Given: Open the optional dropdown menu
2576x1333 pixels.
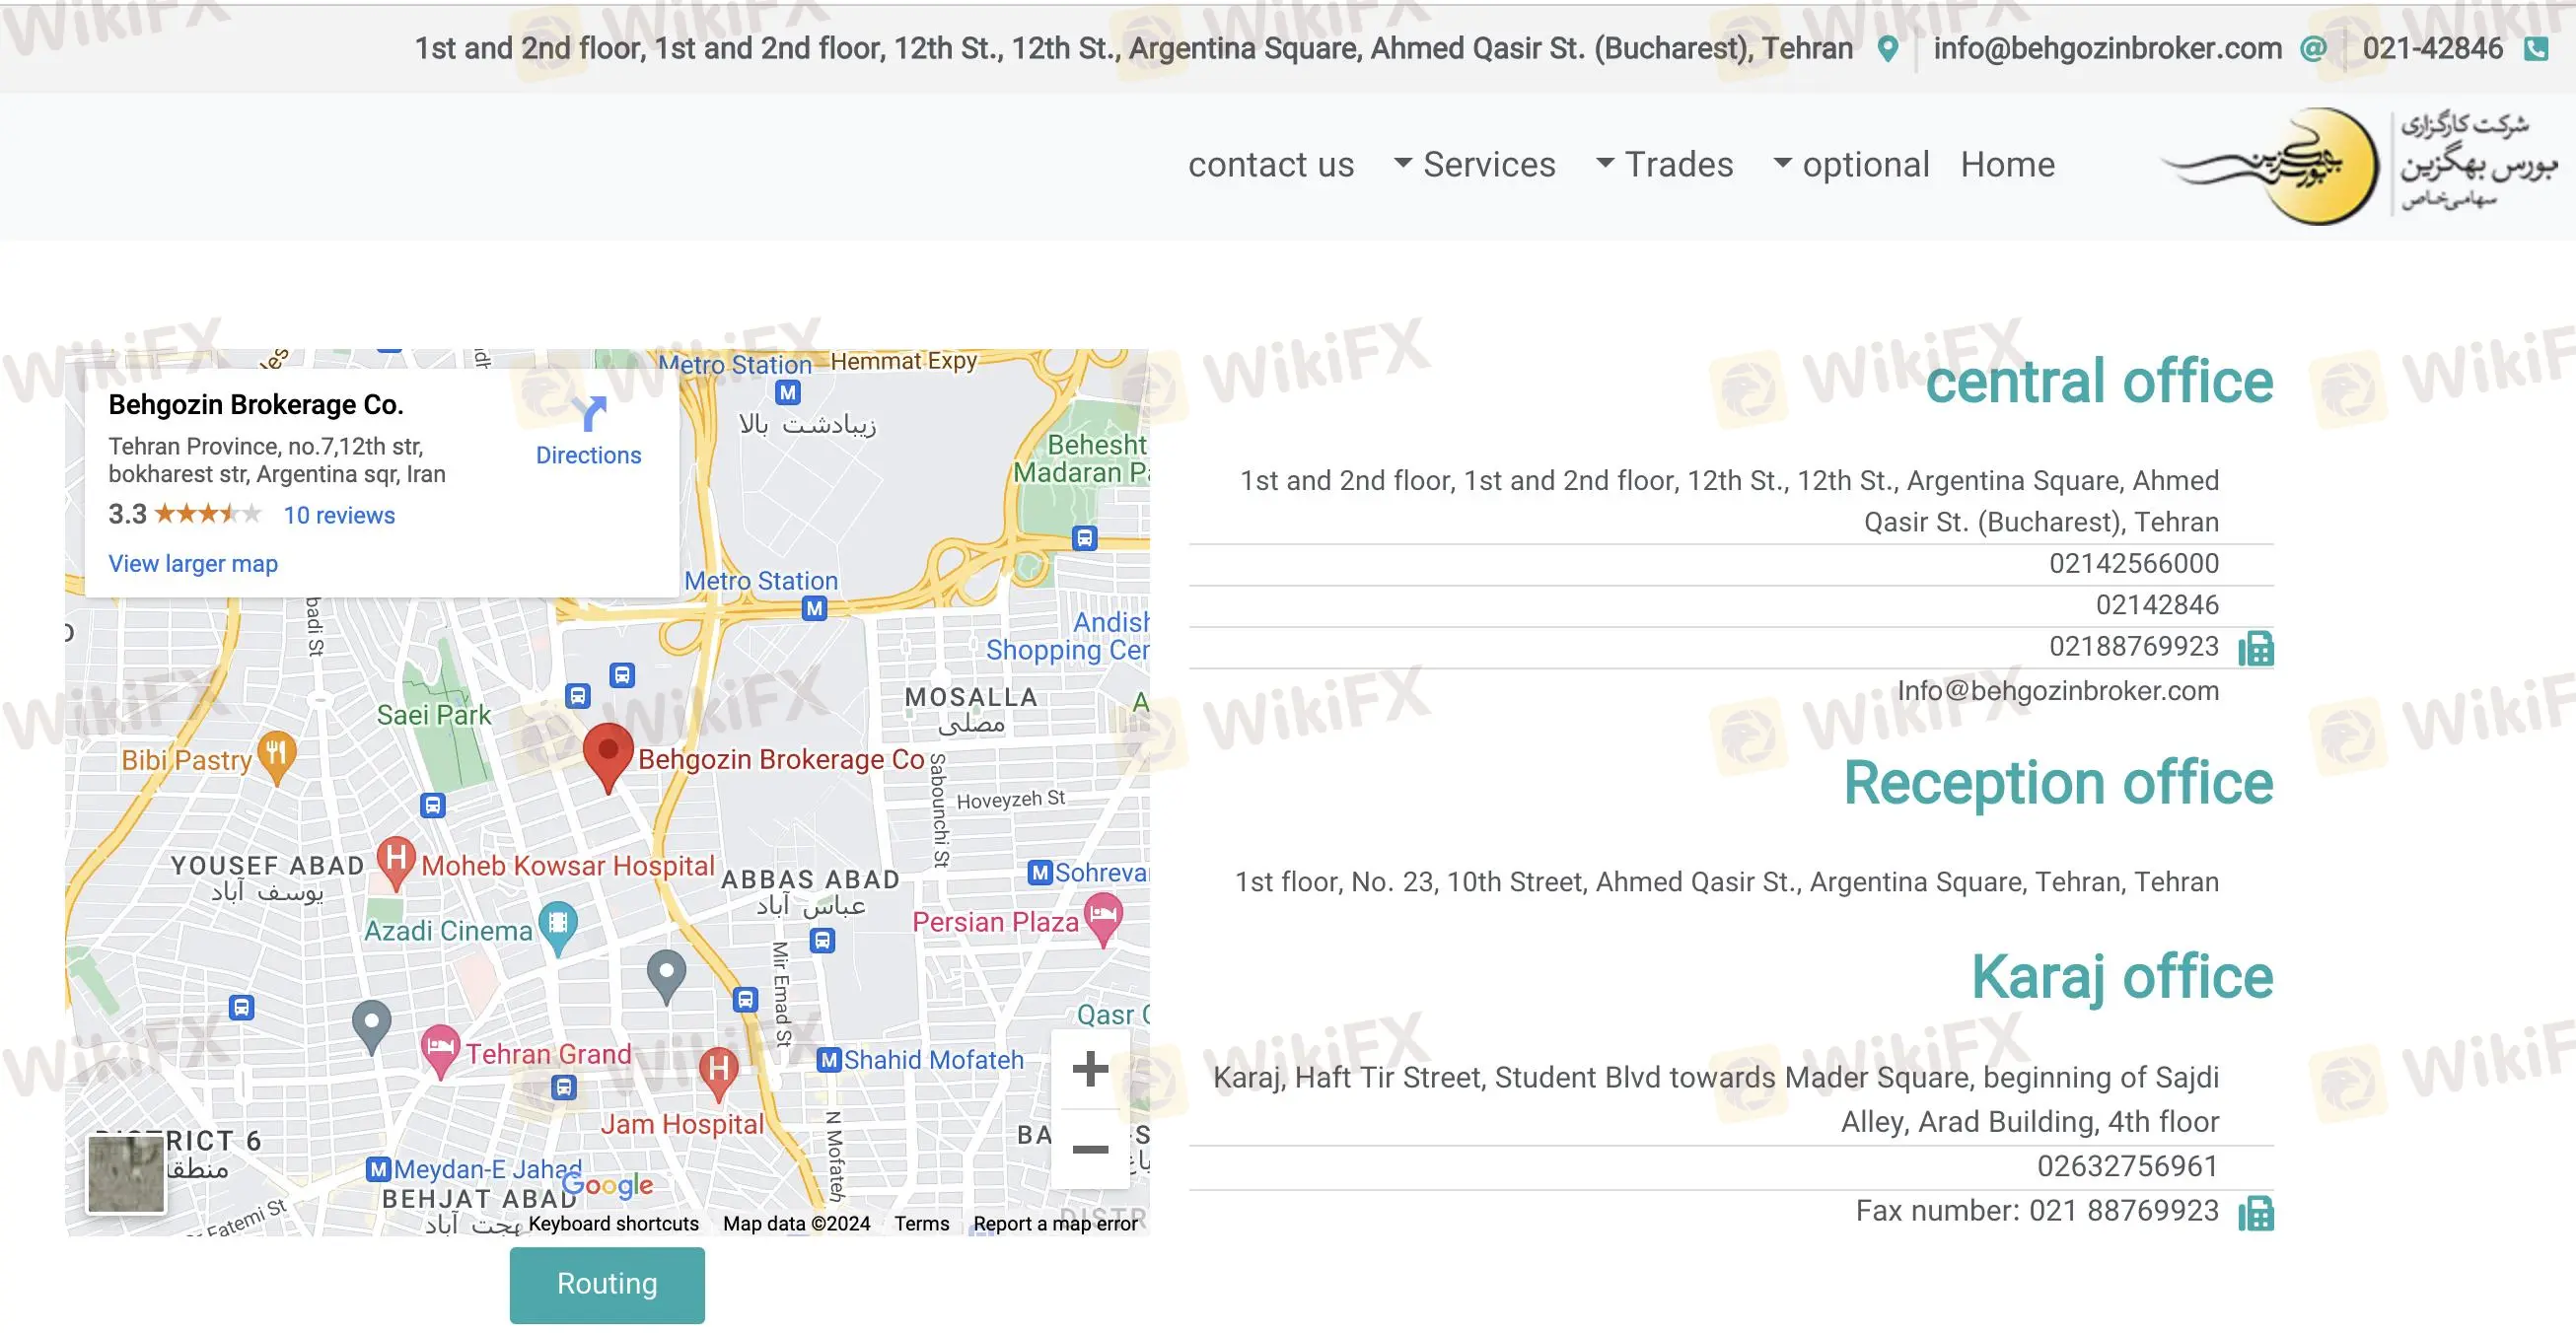Looking at the screenshot, I should pyautogui.click(x=1851, y=164).
